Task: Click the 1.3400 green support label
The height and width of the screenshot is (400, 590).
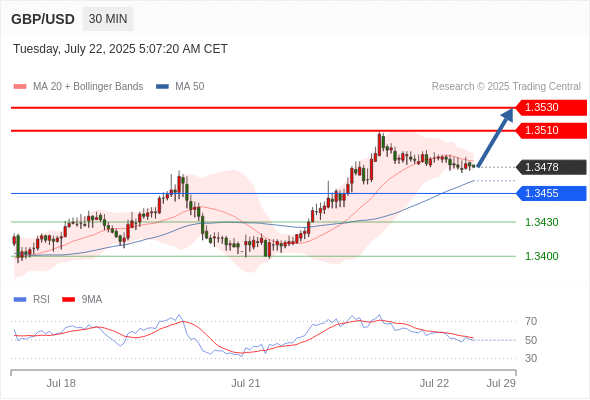Action: 541,256
